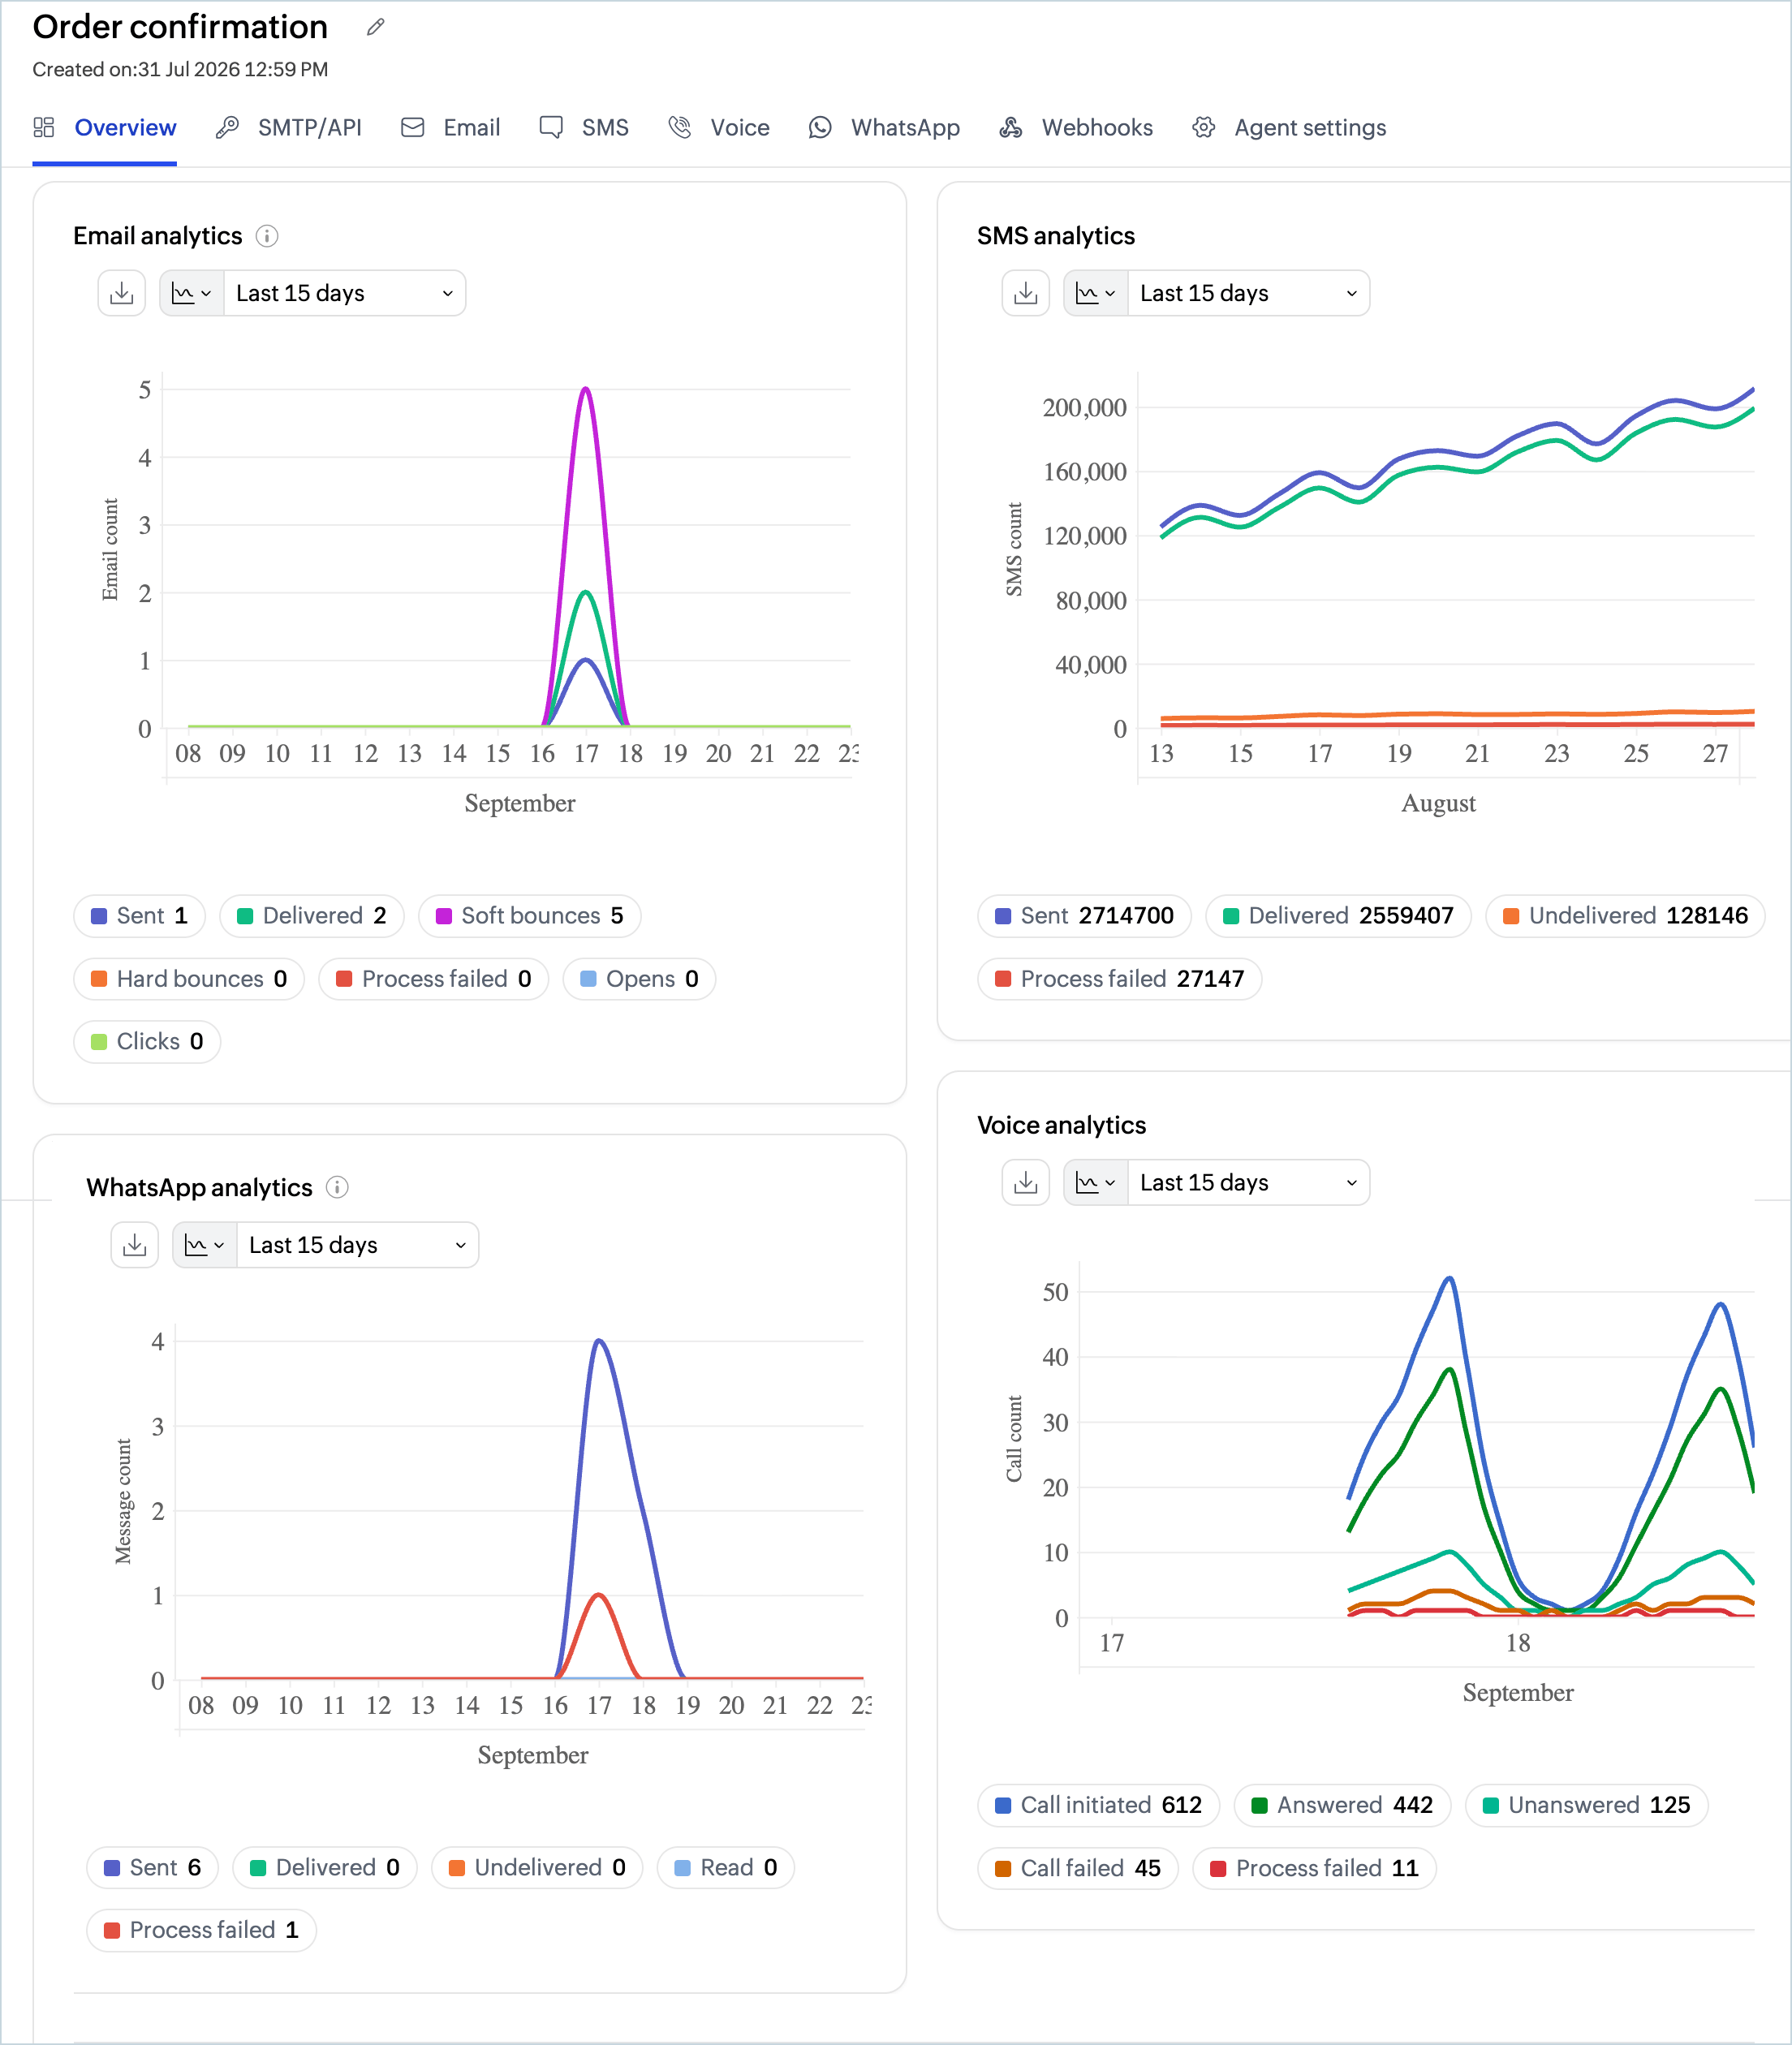Screen dimensions: 1792x2045
Task: Select the Overview tab
Action: 105,128
